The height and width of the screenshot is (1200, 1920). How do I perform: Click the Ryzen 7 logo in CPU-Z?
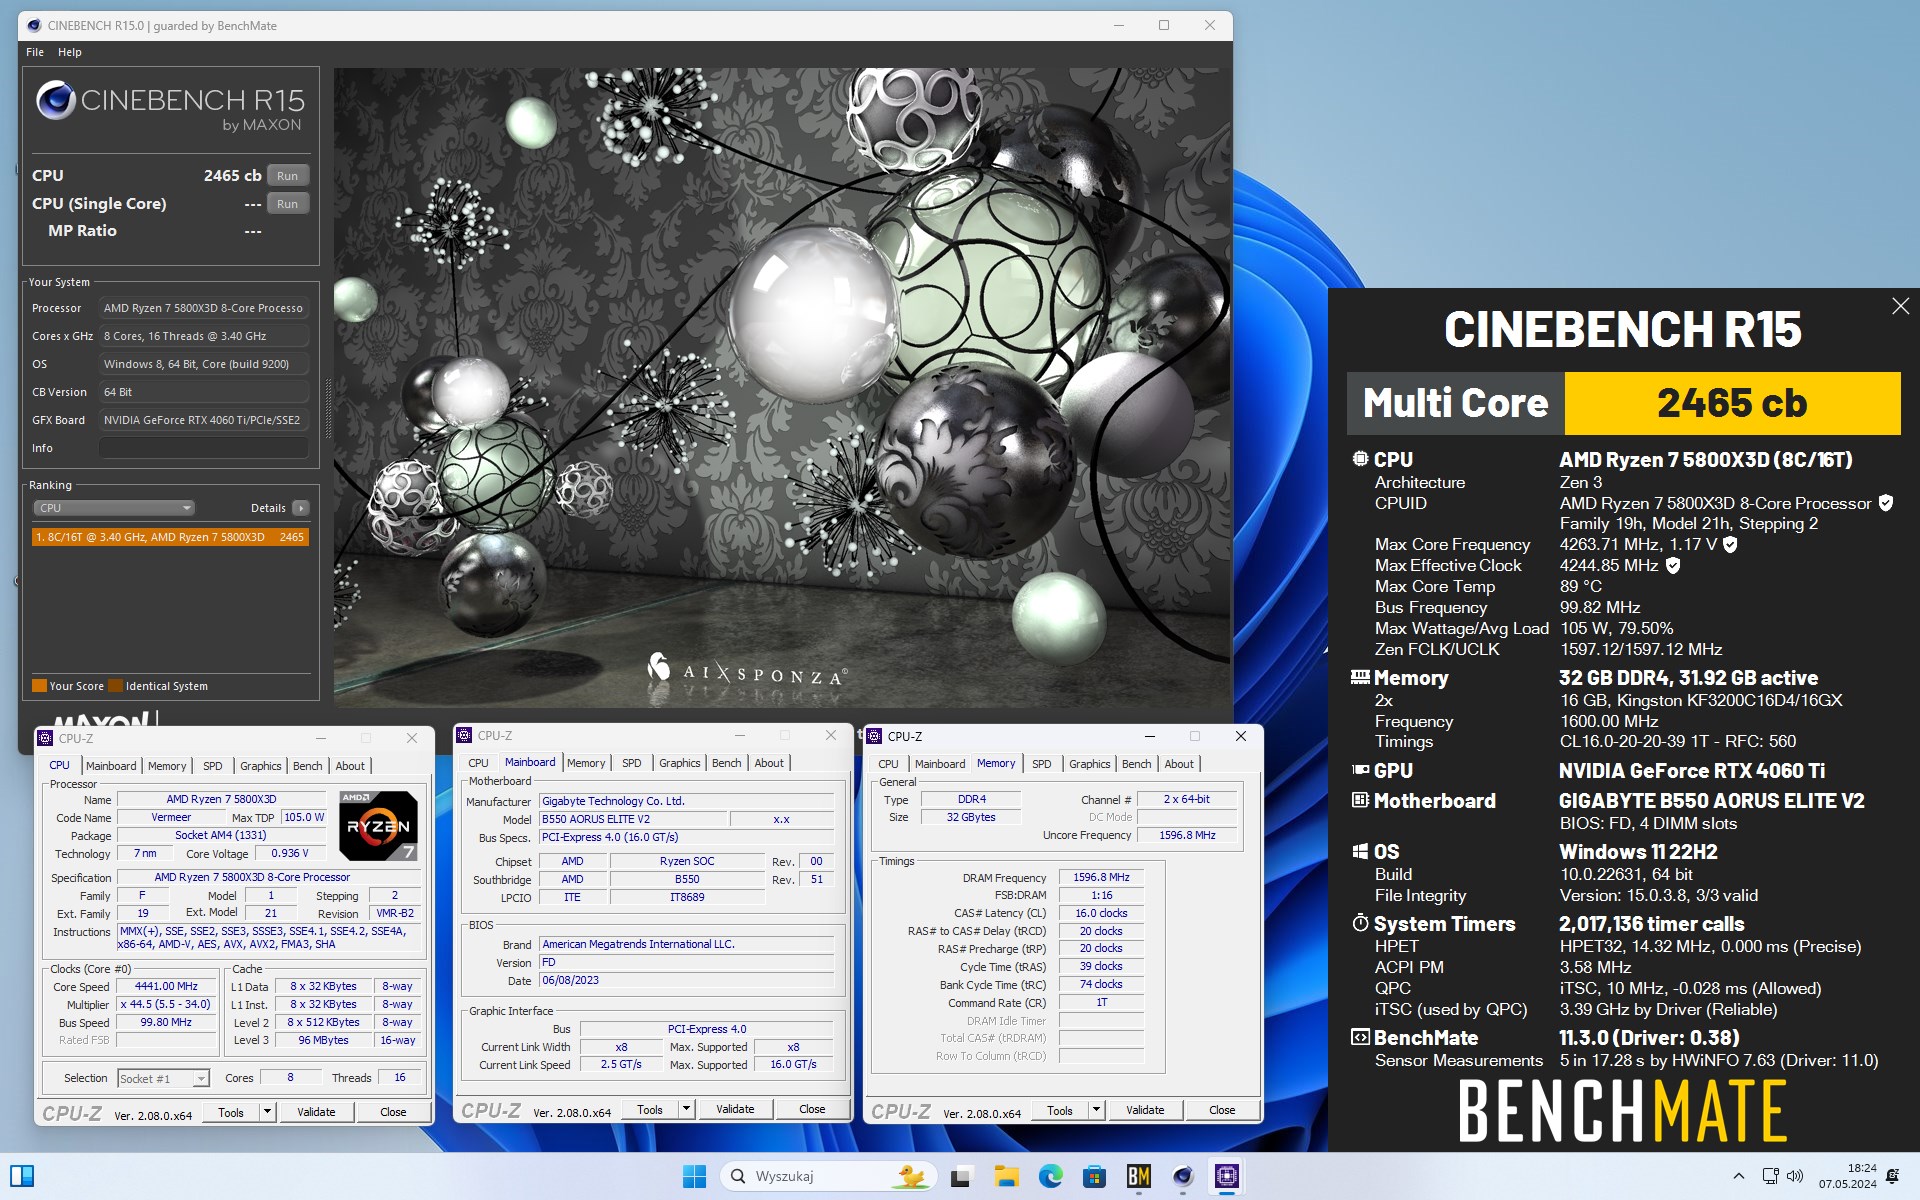coord(378,826)
